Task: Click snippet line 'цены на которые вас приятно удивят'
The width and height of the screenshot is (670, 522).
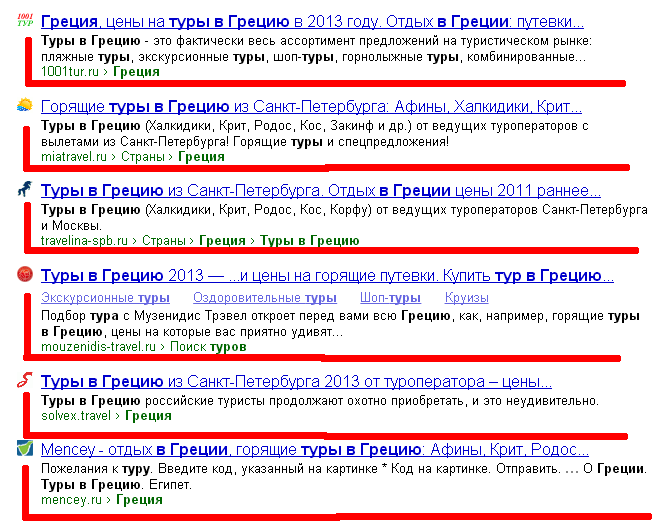Action: [227, 331]
